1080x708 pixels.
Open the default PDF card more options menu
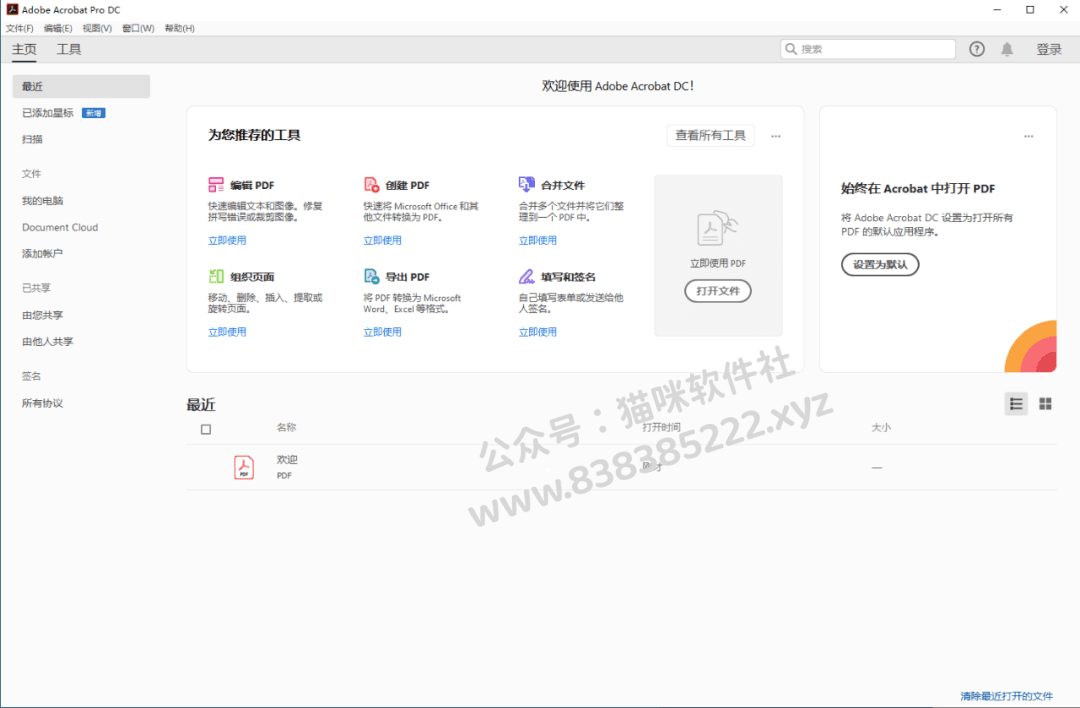point(1028,136)
